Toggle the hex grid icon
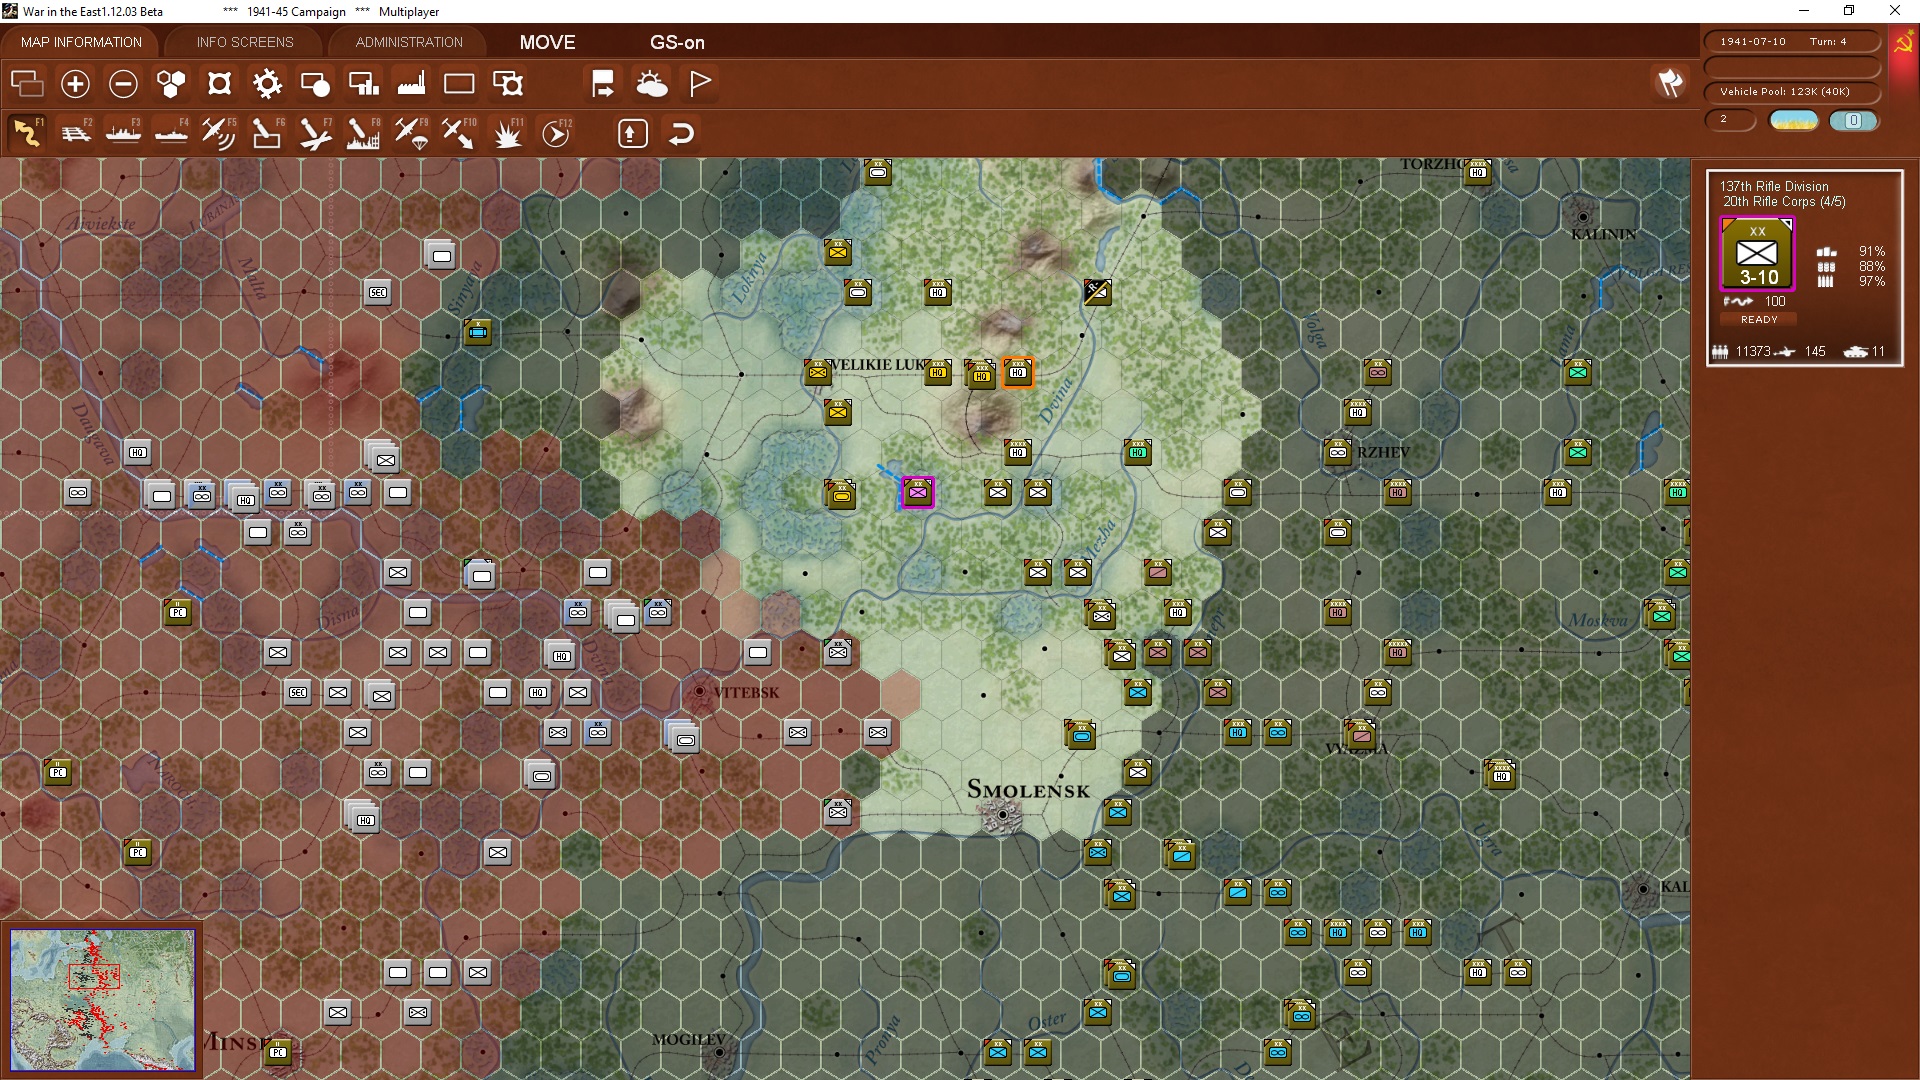Image resolution: width=1920 pixels, height=1080 pixels. (x=171, y=83)
